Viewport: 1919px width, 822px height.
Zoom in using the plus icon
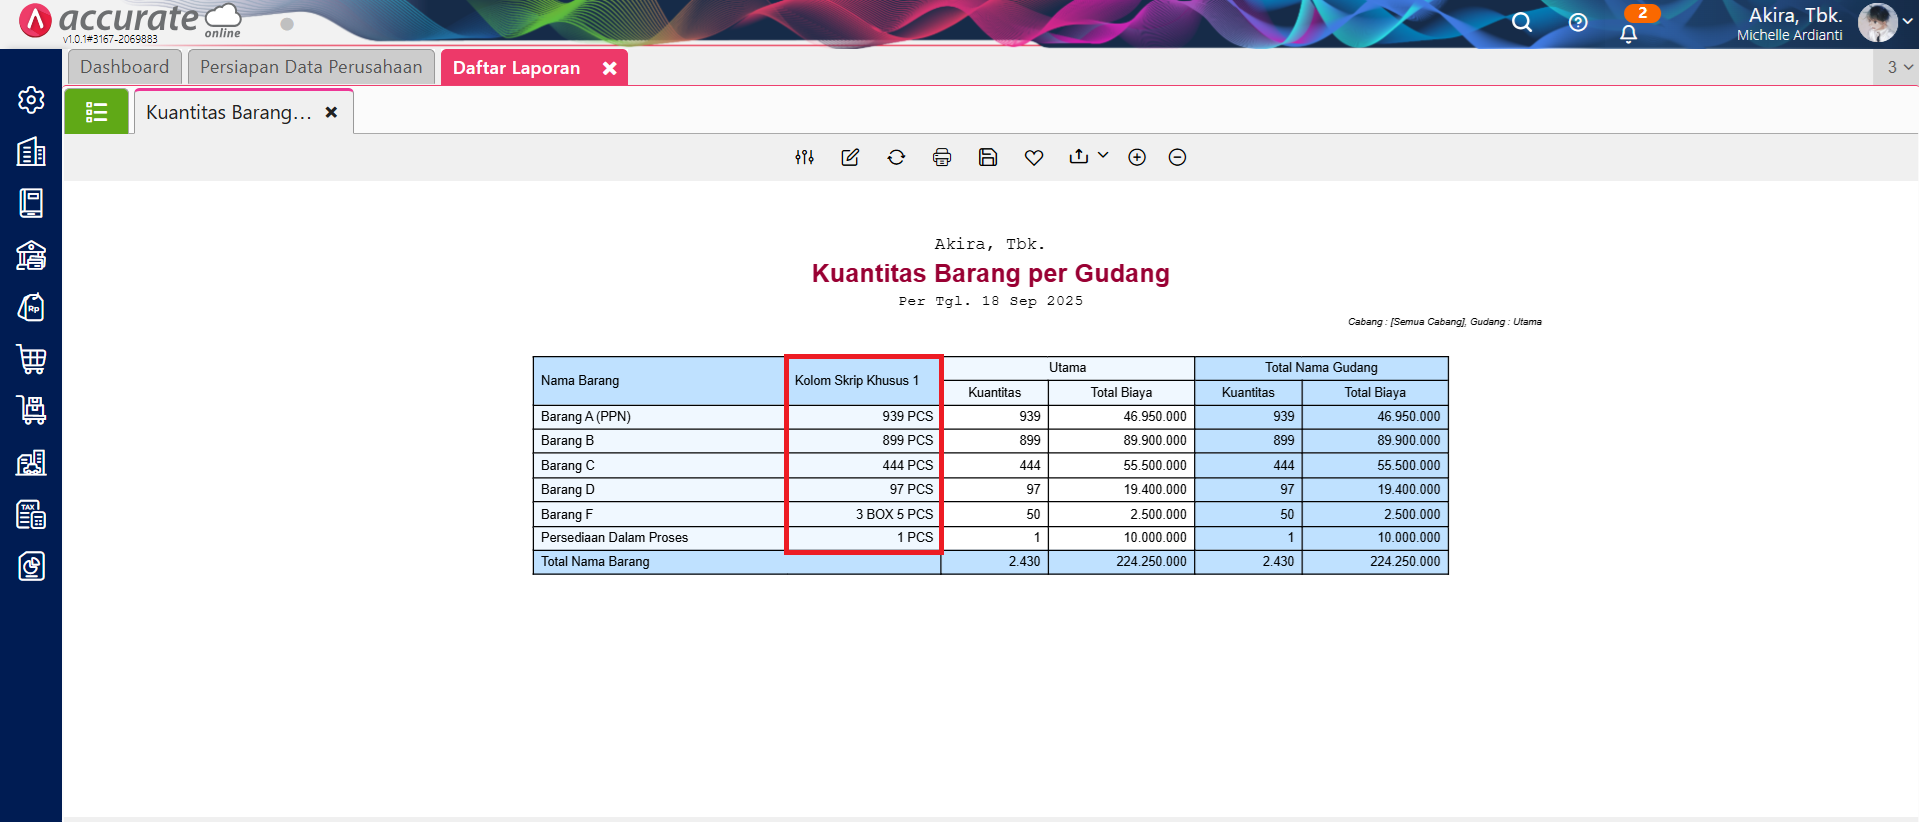point(1137,157)
